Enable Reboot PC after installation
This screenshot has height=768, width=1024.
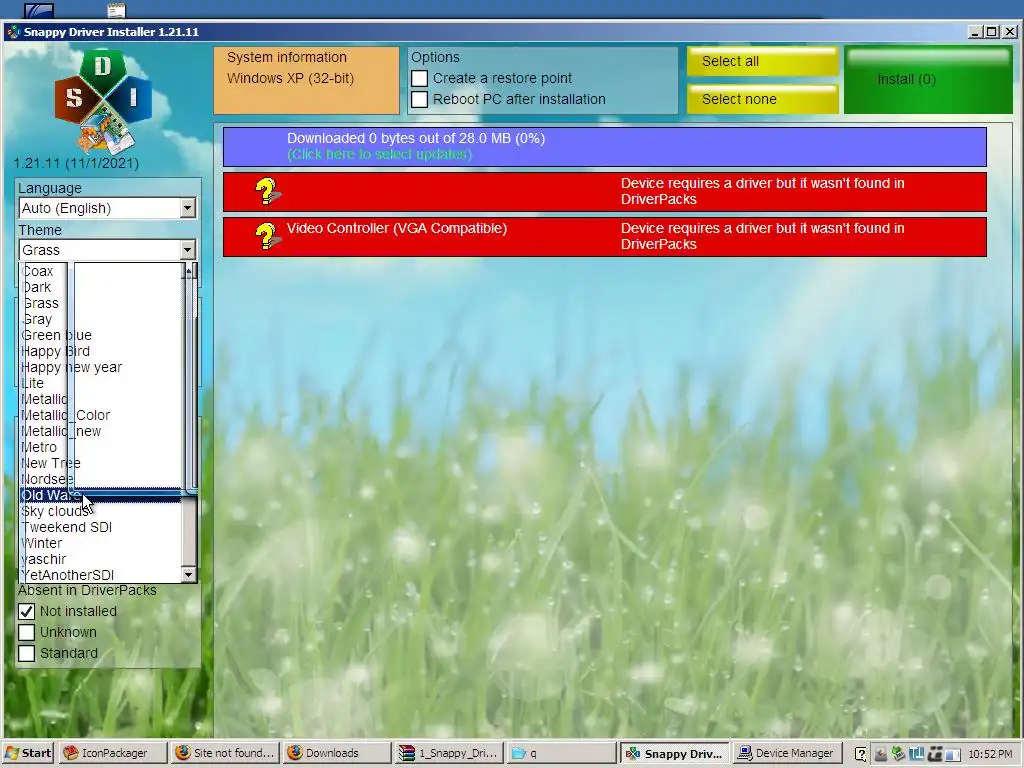pos(419,99)
